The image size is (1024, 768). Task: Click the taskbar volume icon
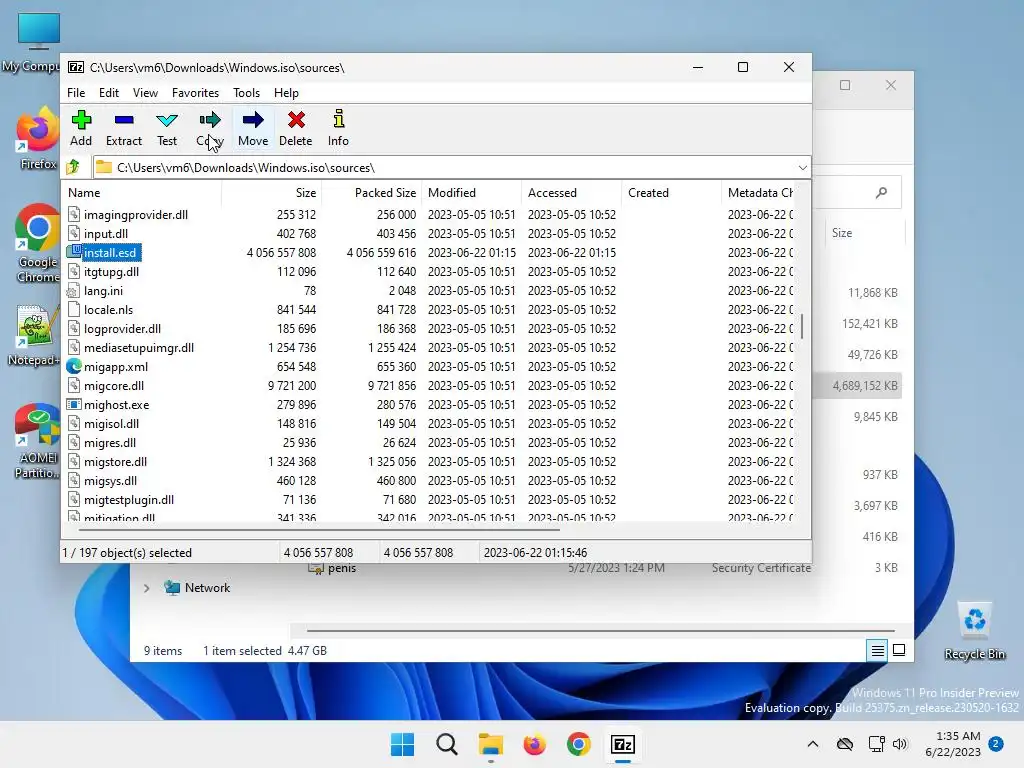click(900, 744)
